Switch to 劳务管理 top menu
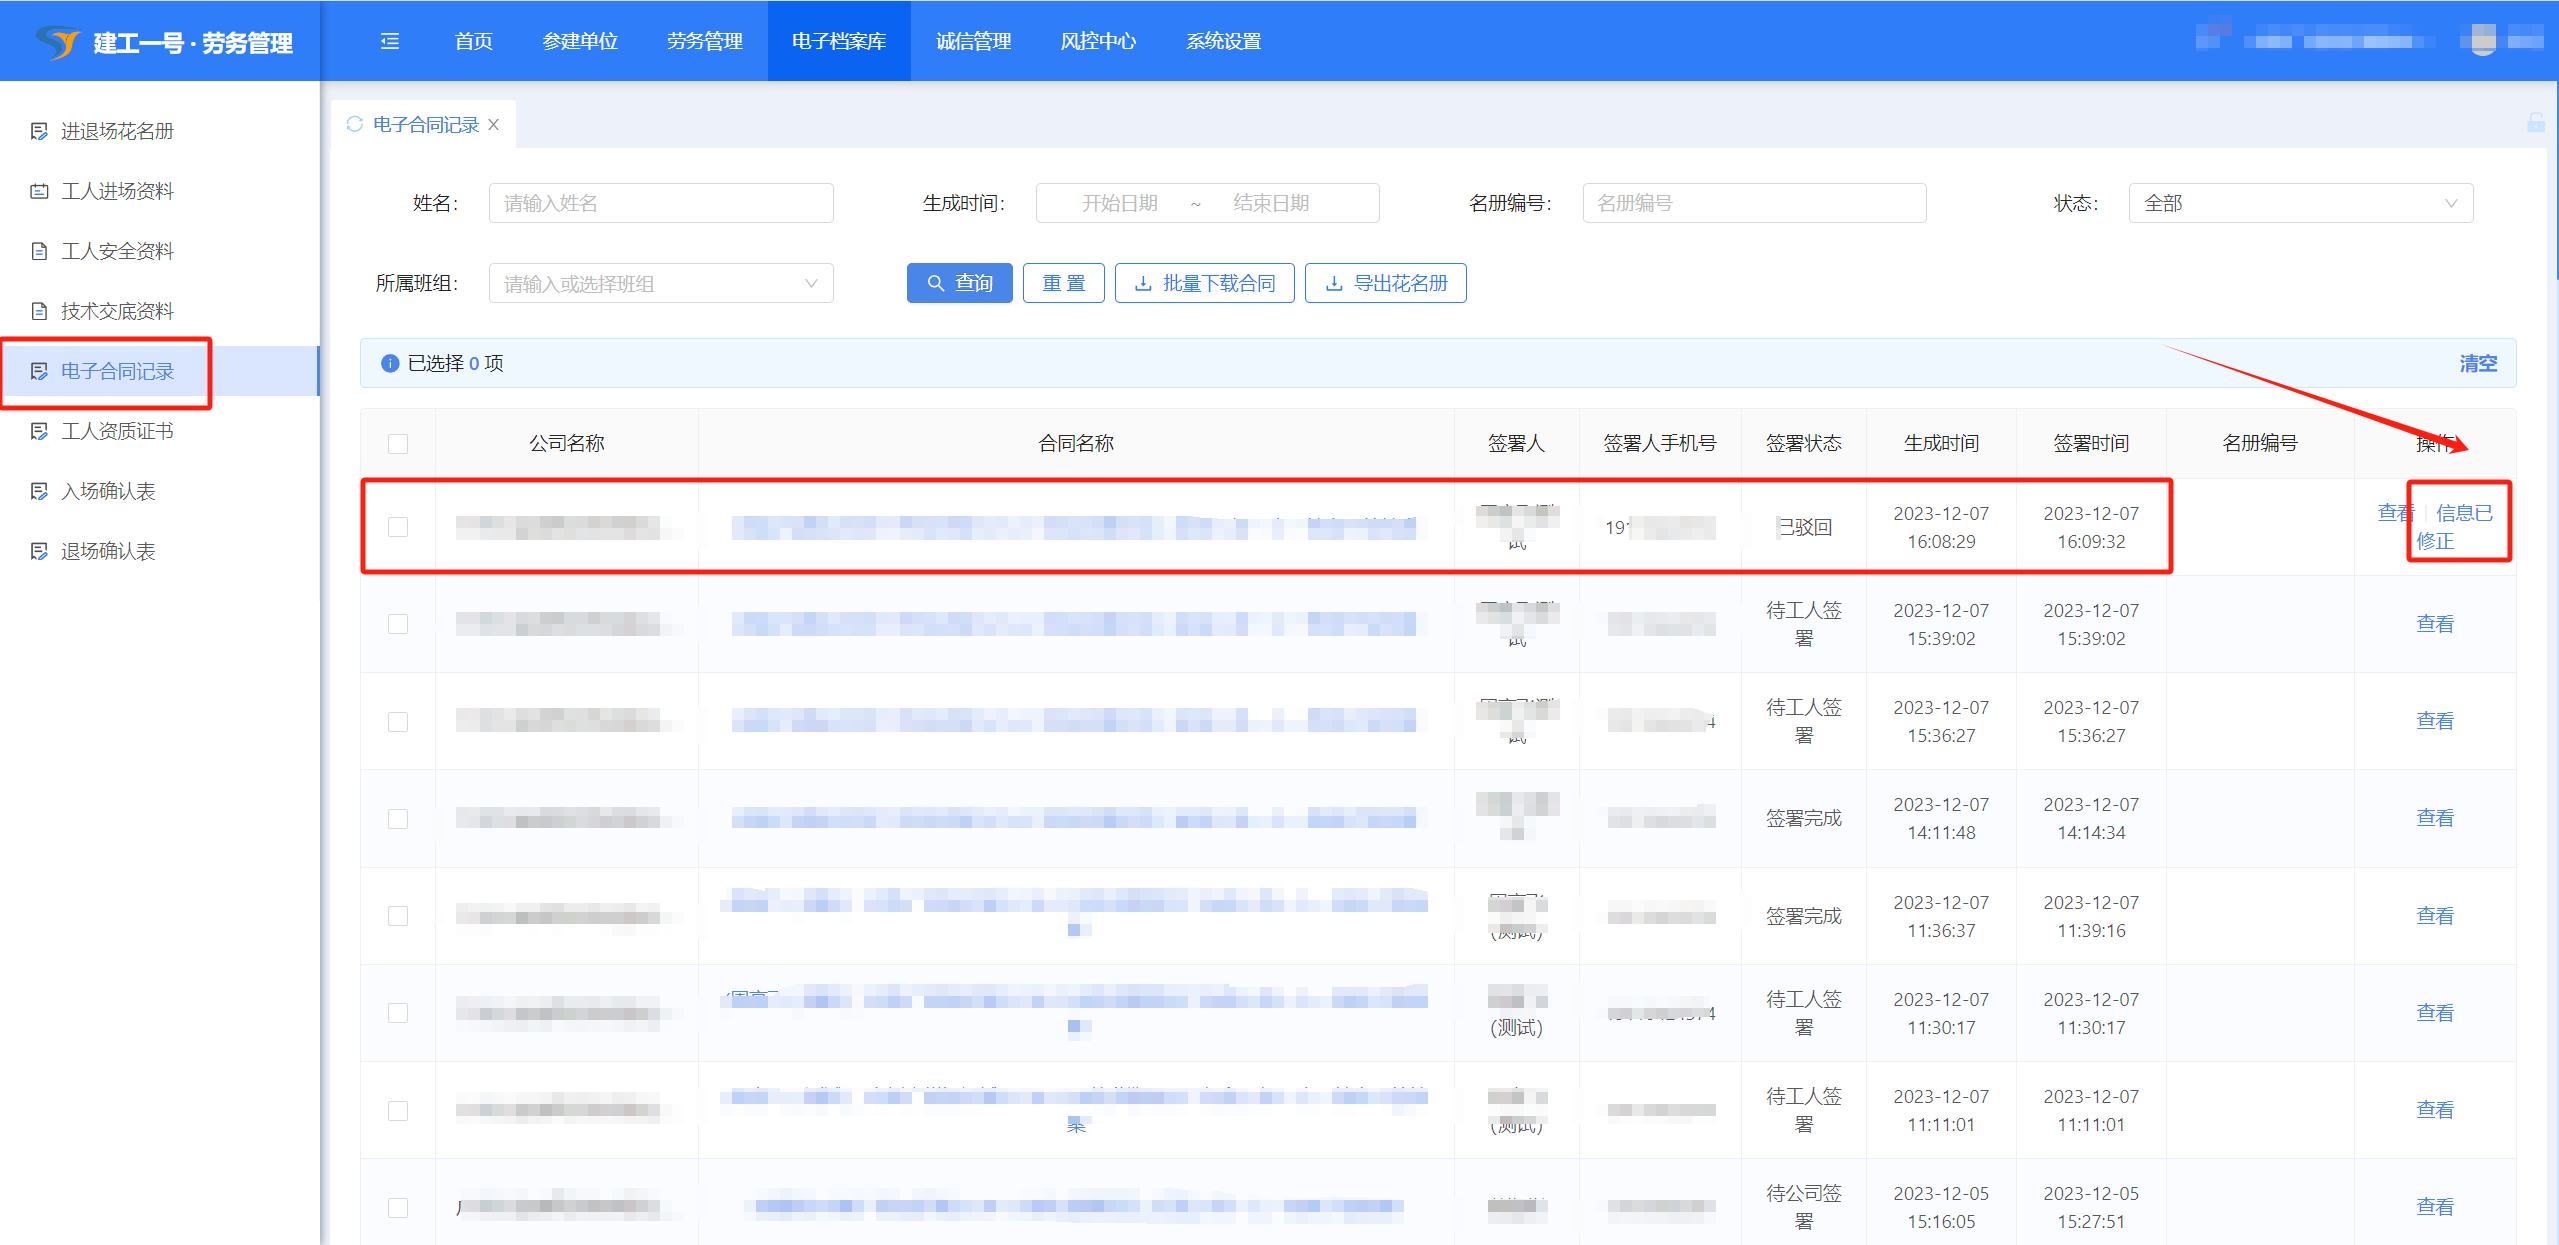Image resolution: width=2559 pixels, height=1245 pixels. coord(704,41)
